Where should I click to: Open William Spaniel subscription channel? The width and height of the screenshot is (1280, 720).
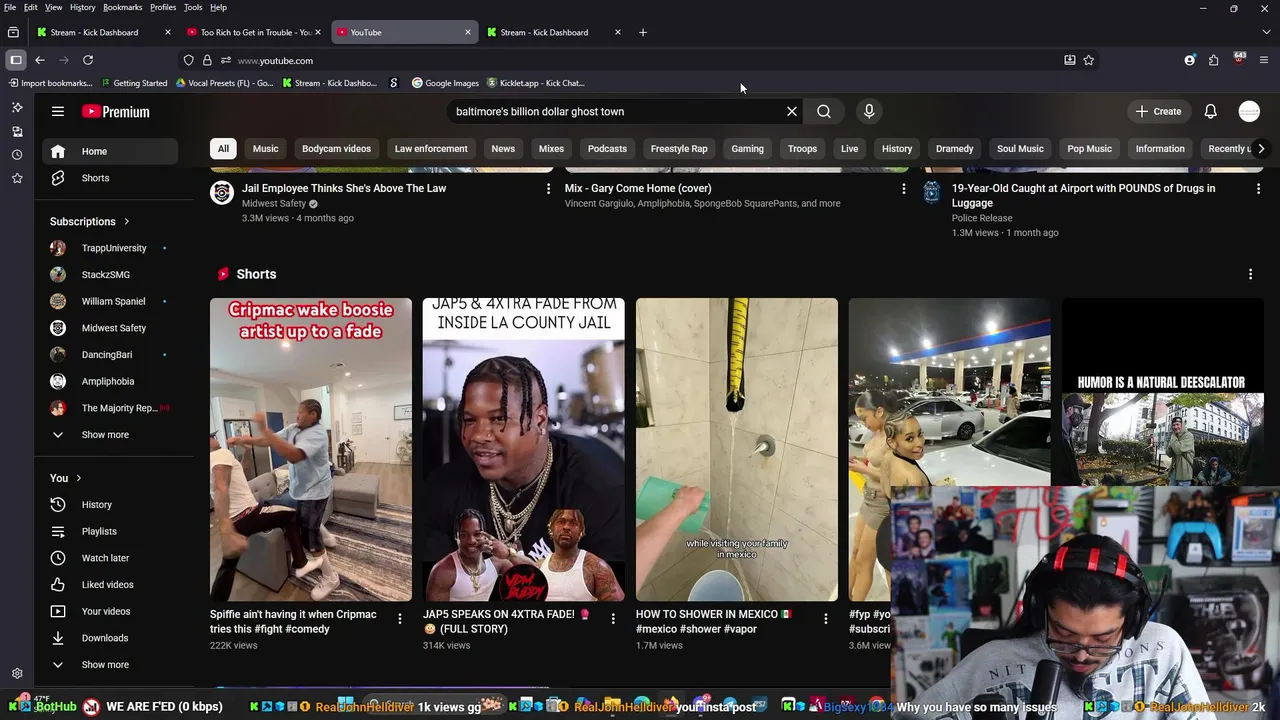pos(110,301)
